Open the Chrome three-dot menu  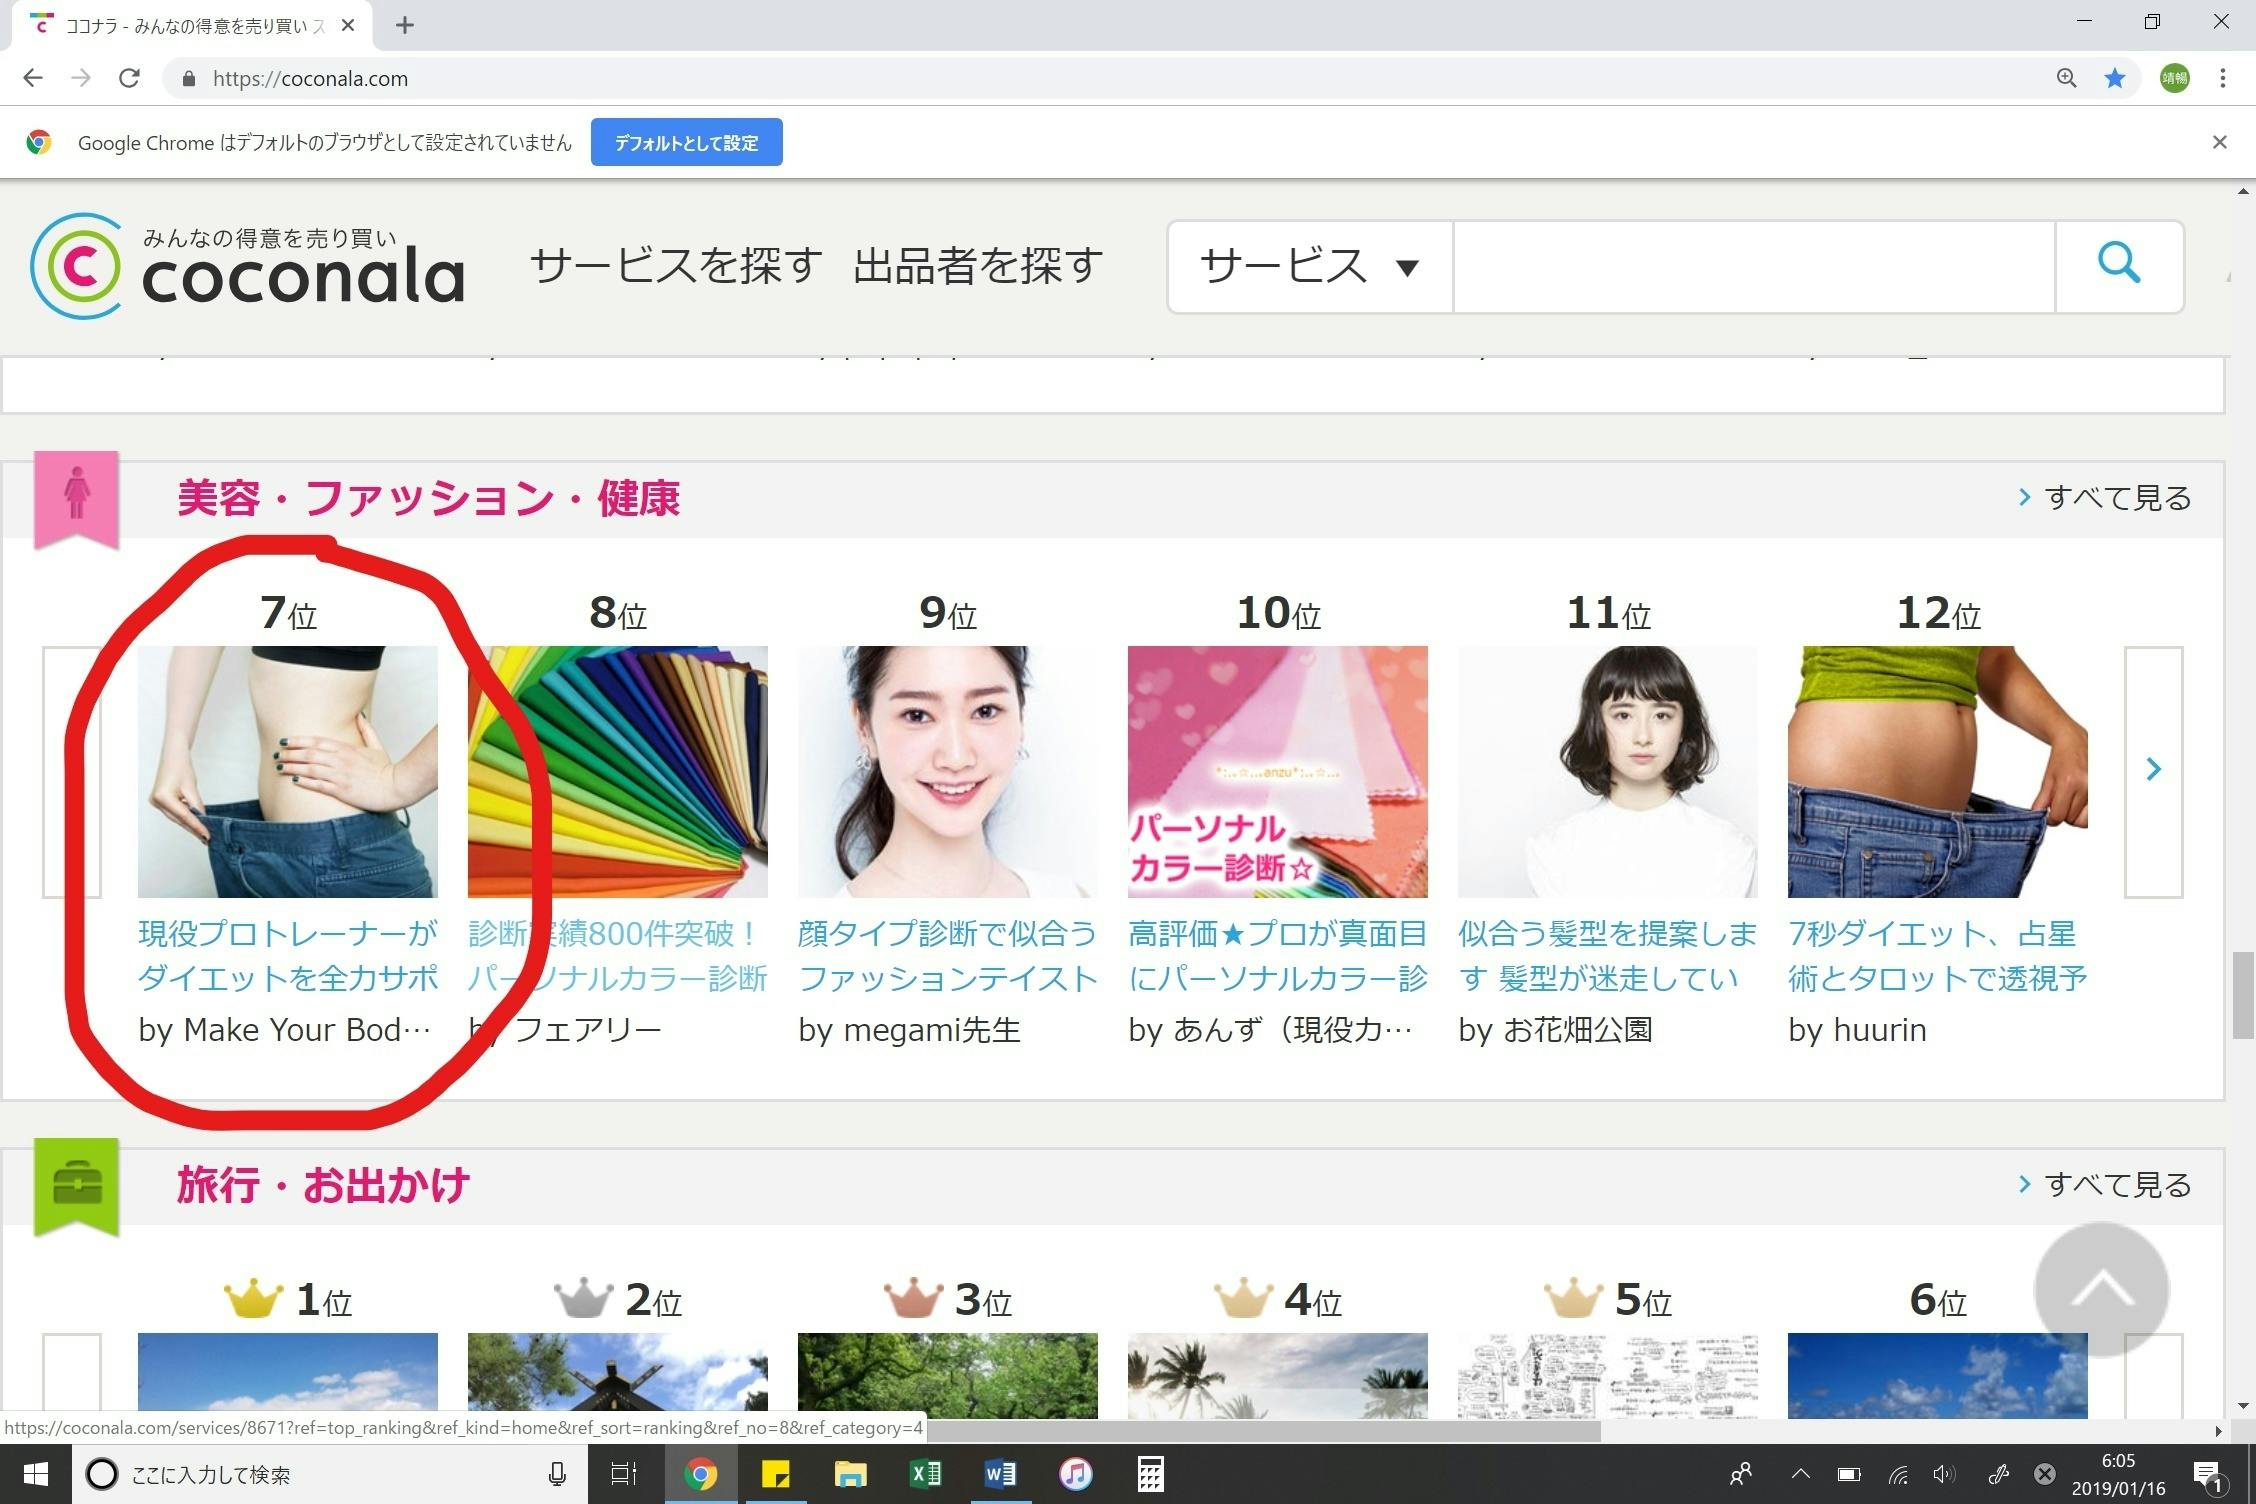2222,78
